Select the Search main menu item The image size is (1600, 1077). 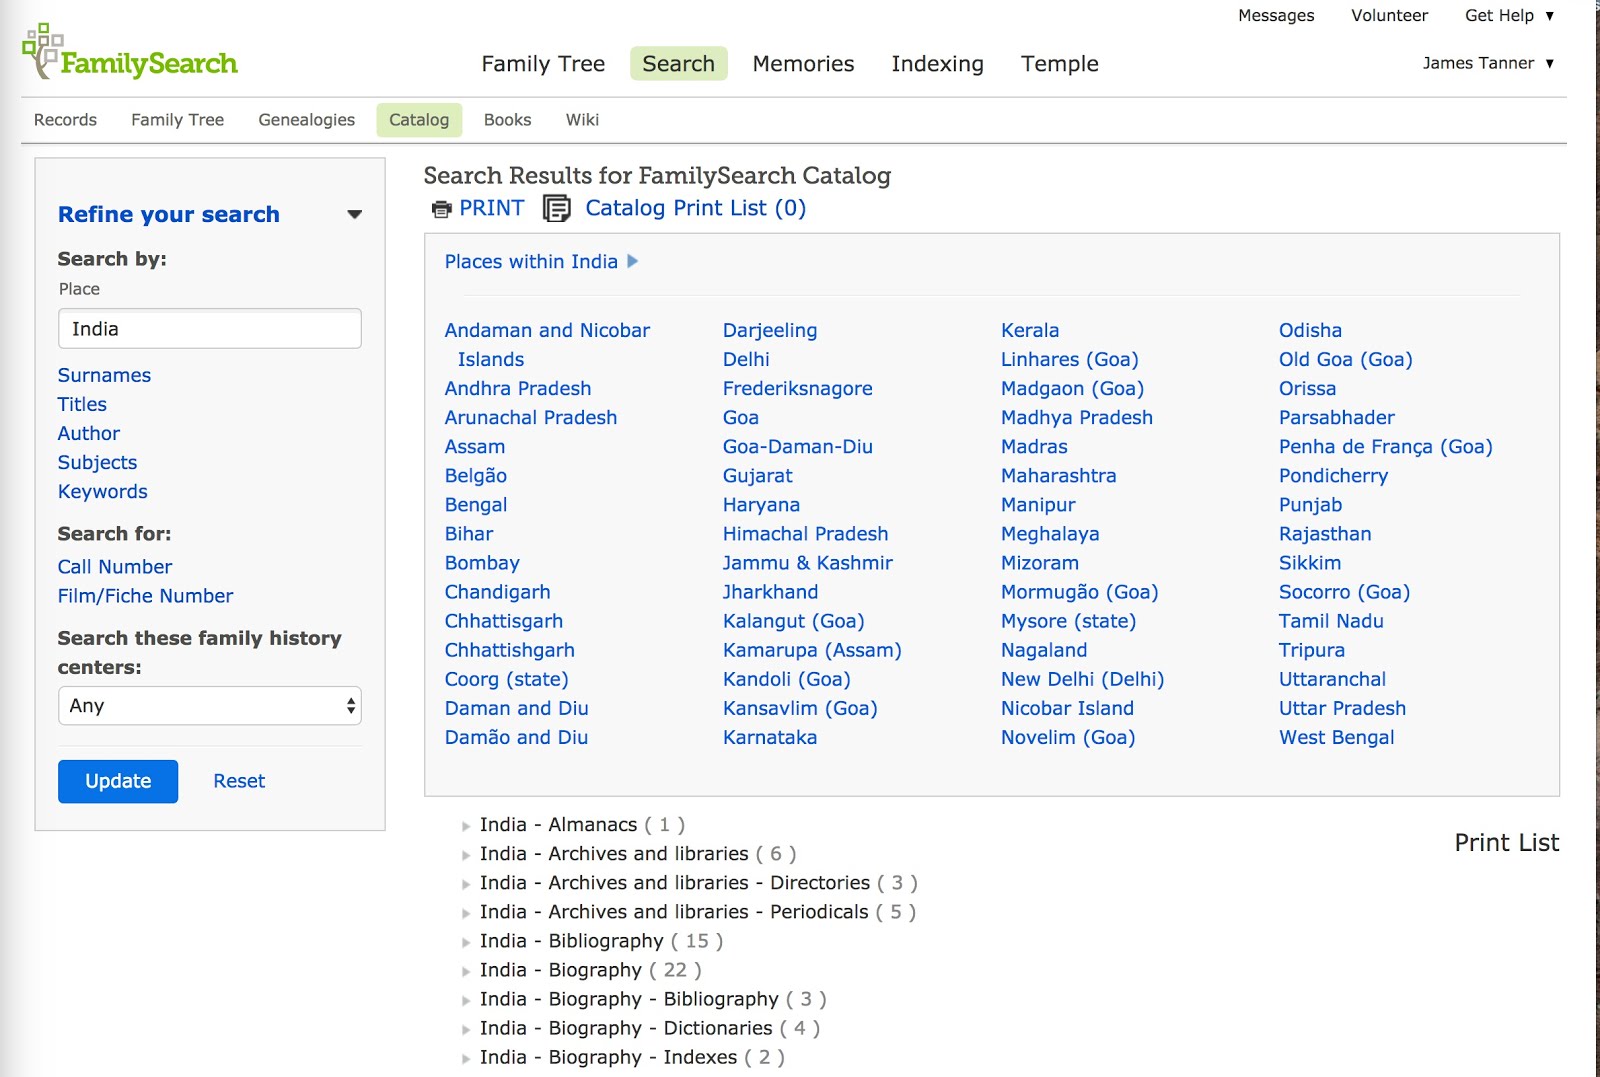pos(678,64)
